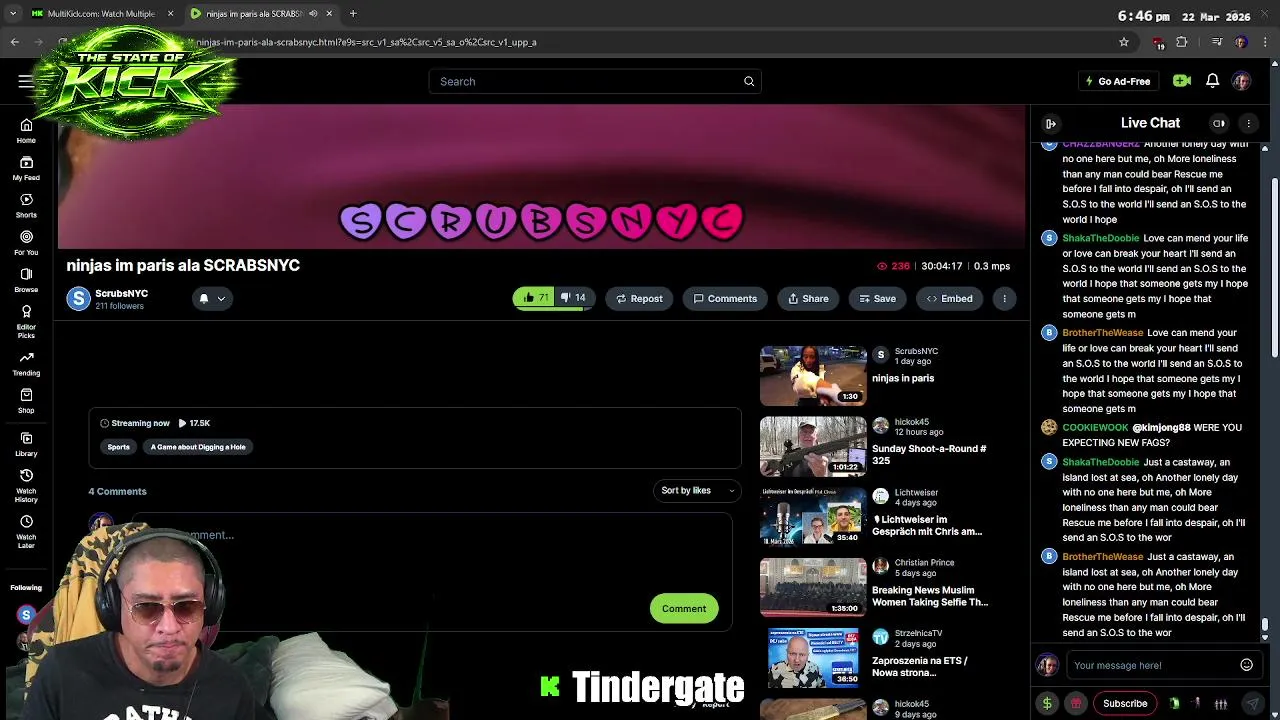Open Watch History in the sidebar
This screenshot has height=720, width=1280.
pos(26,485)
